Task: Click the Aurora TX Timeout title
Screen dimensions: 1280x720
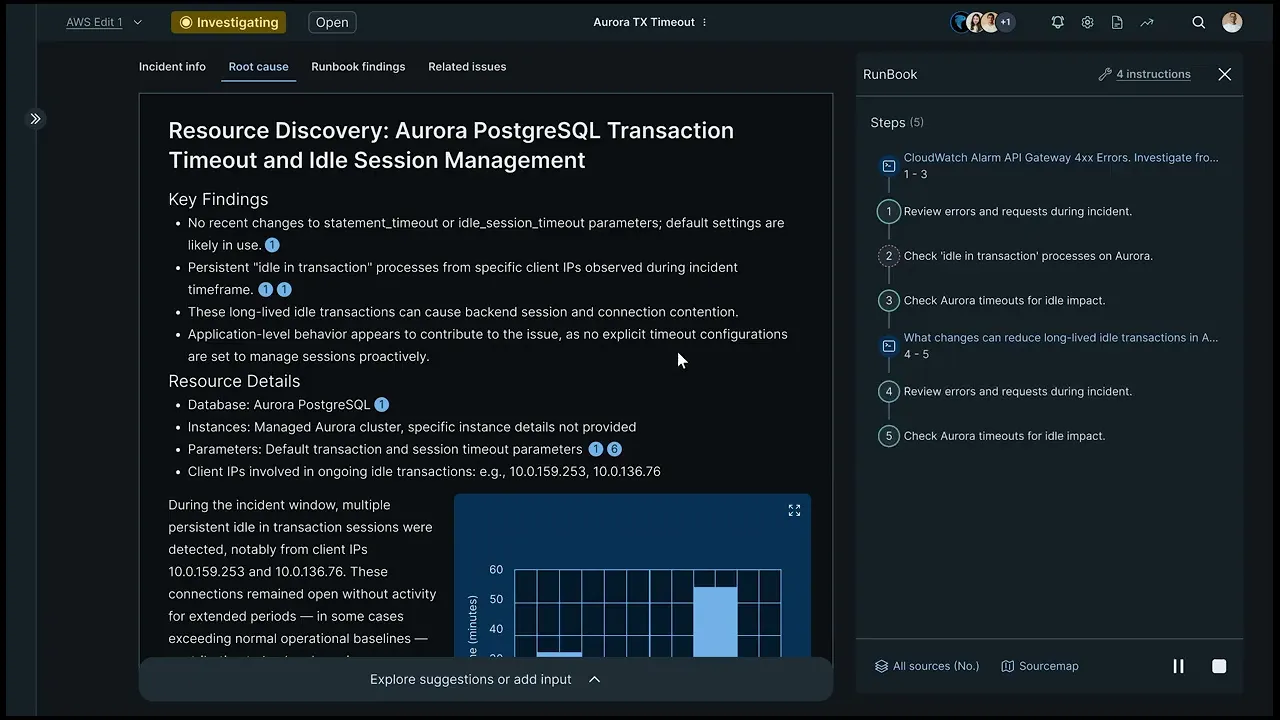Action: point(644,22)
